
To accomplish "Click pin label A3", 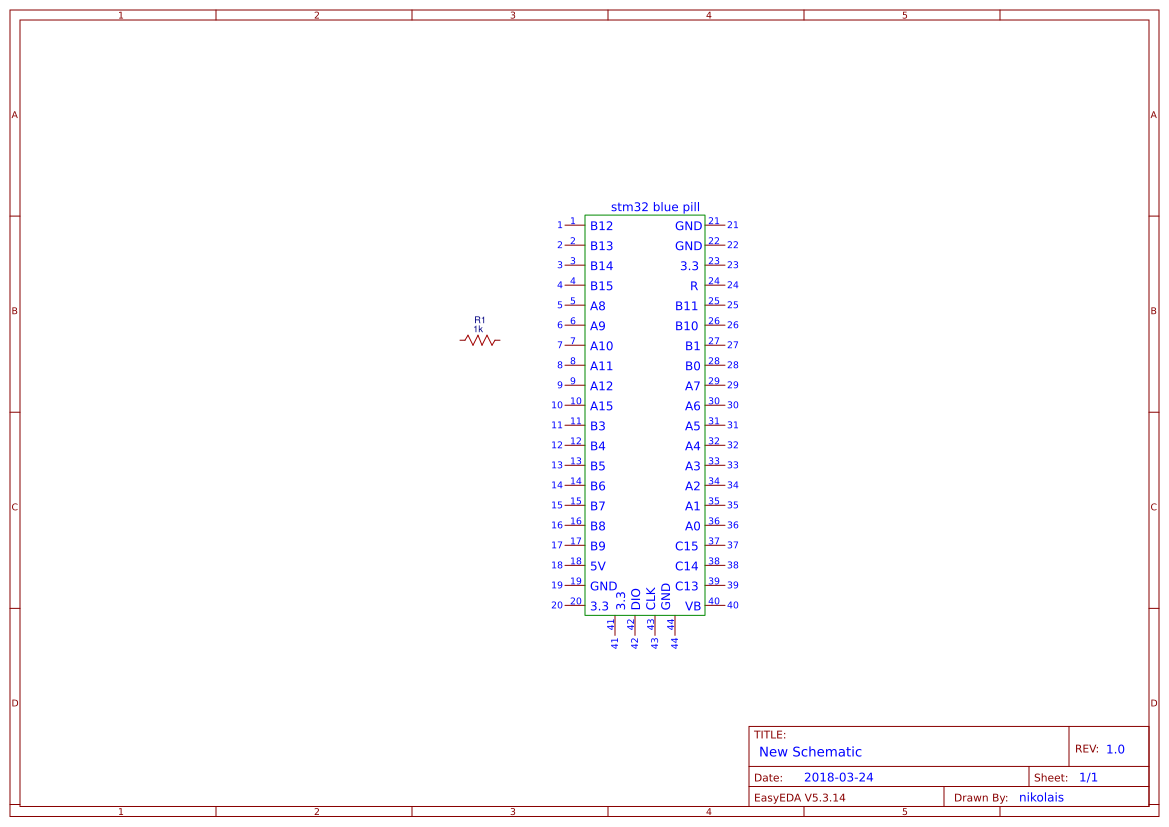I will 693,467.
